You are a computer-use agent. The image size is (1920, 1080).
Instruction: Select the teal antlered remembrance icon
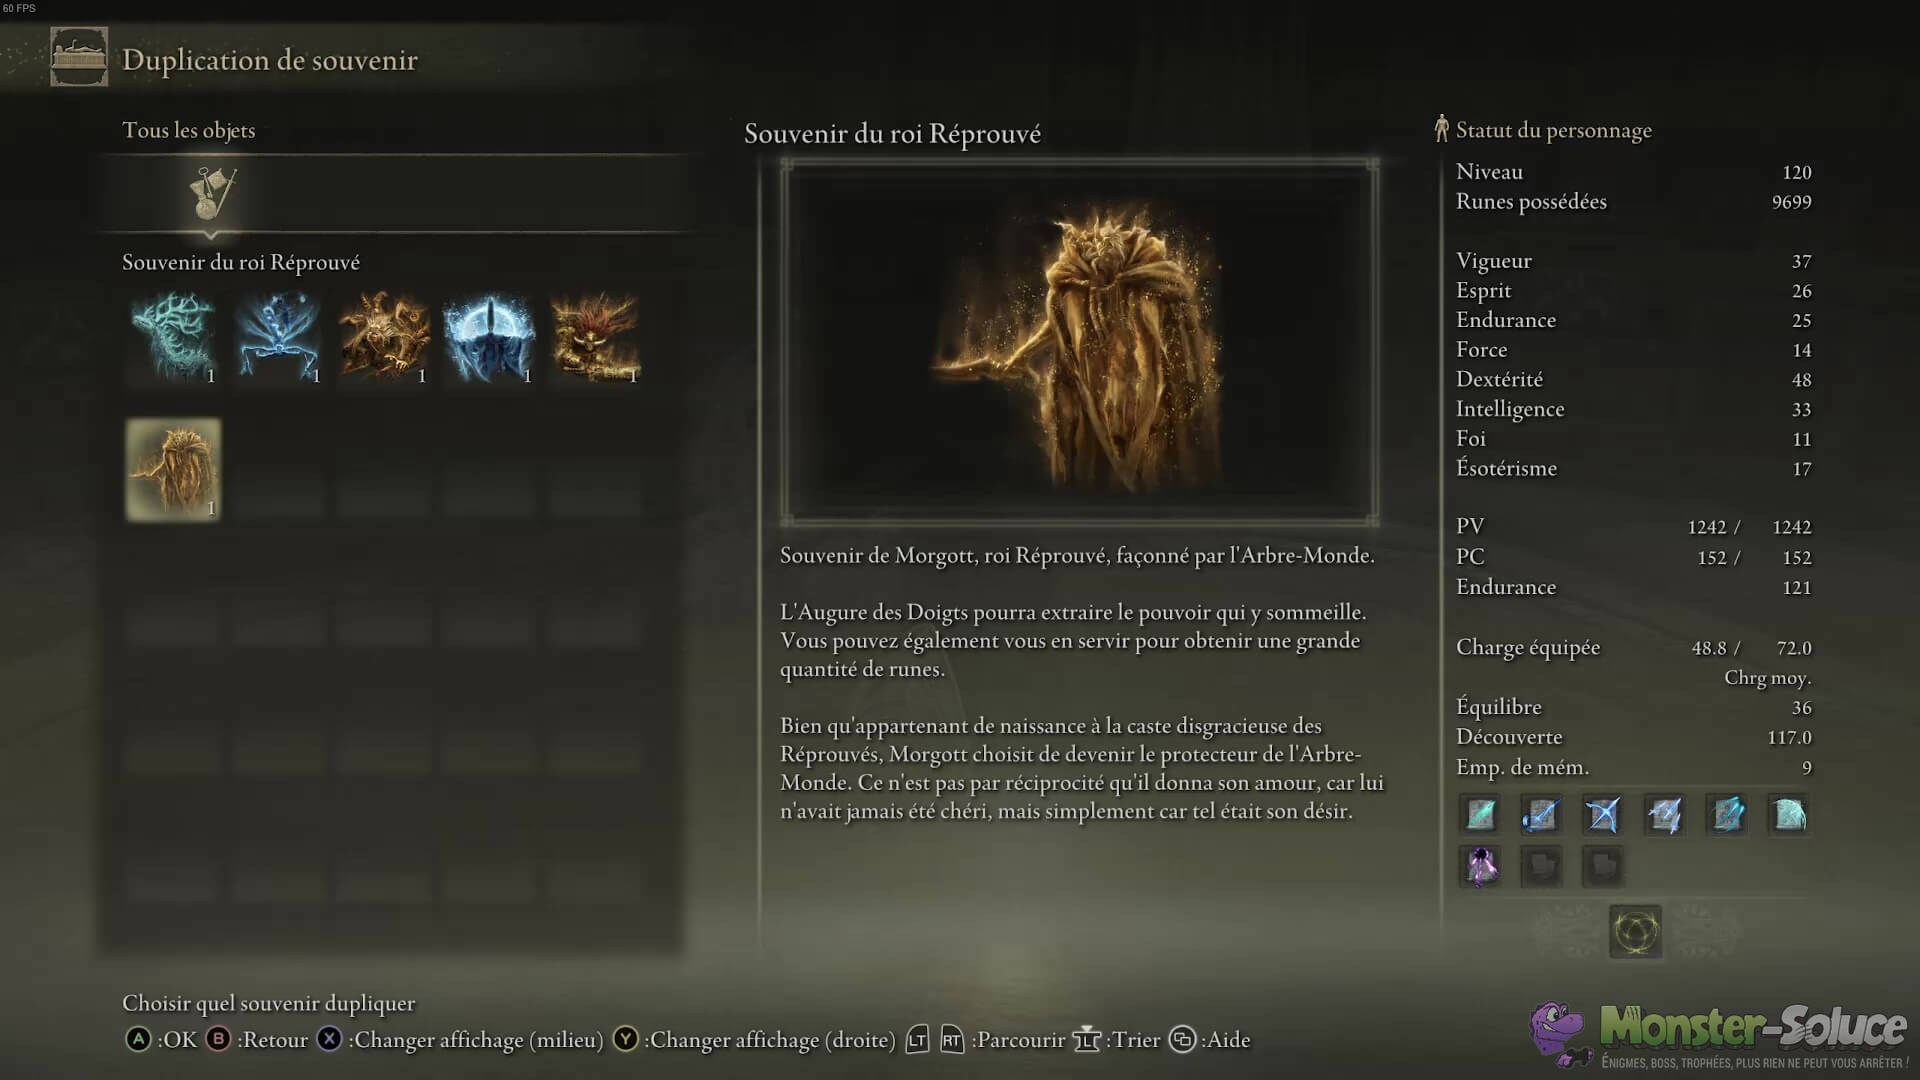tap(173, 337)
